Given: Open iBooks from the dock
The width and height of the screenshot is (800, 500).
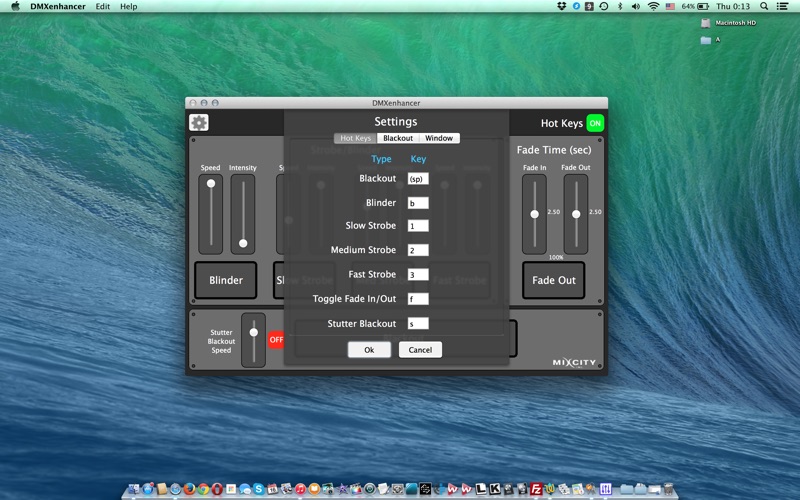Looking at the screenshot, I should [x=314, y=489].
